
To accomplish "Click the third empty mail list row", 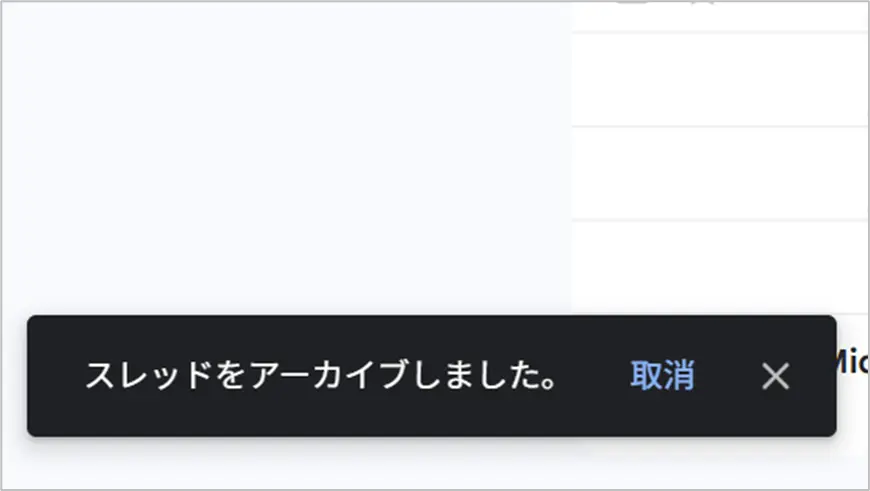I will point(720,267).
